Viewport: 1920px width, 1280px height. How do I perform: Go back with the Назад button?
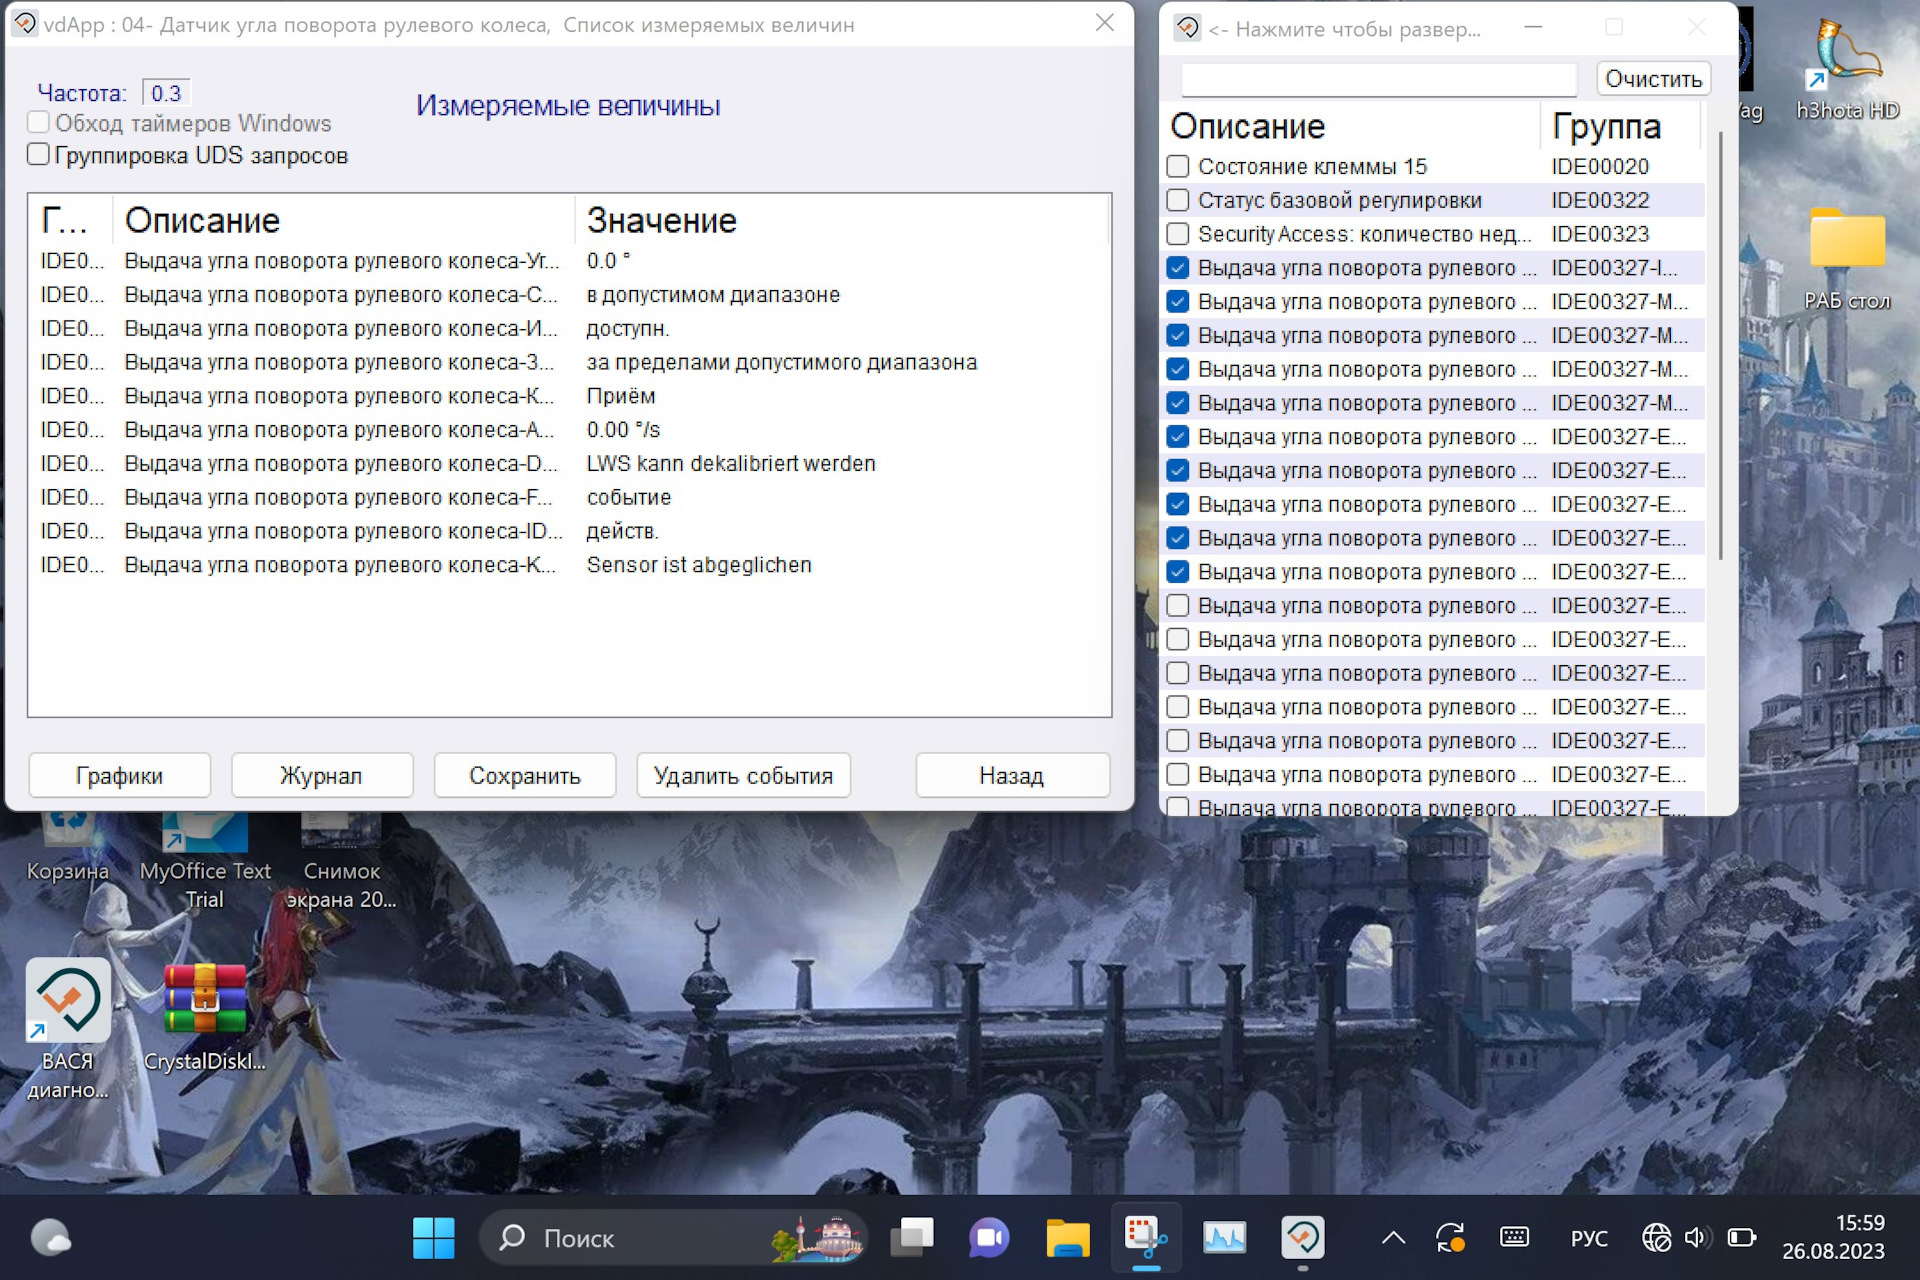click(x=1012, y=775)
